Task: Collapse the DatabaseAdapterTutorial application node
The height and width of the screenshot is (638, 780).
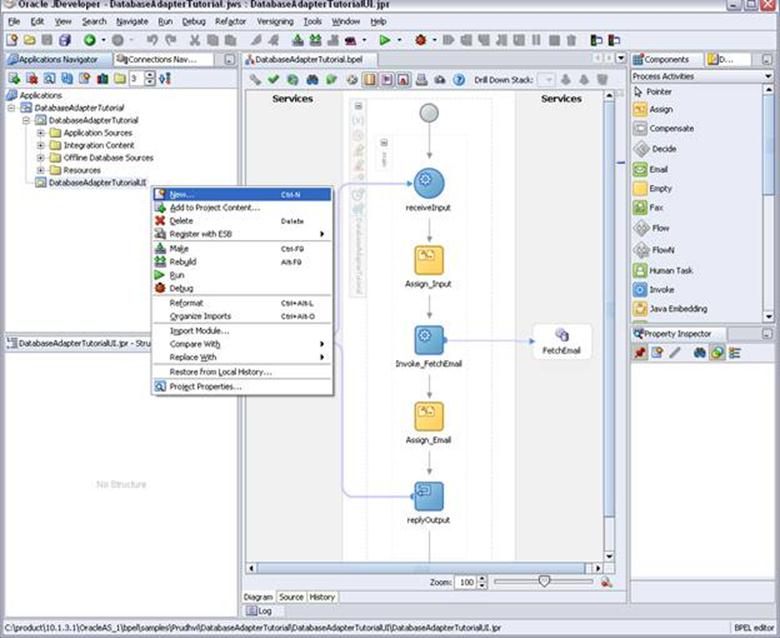Action: (x=11, y=108)
